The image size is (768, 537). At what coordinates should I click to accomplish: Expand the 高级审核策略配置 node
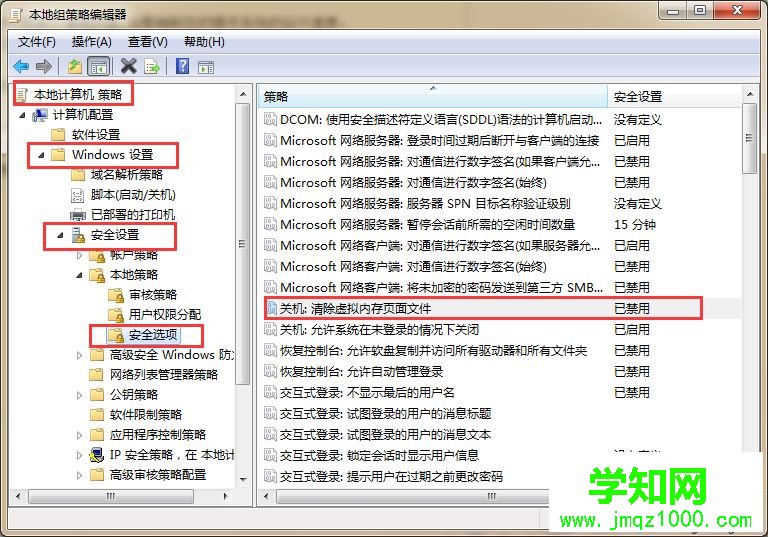pos(80,475)
